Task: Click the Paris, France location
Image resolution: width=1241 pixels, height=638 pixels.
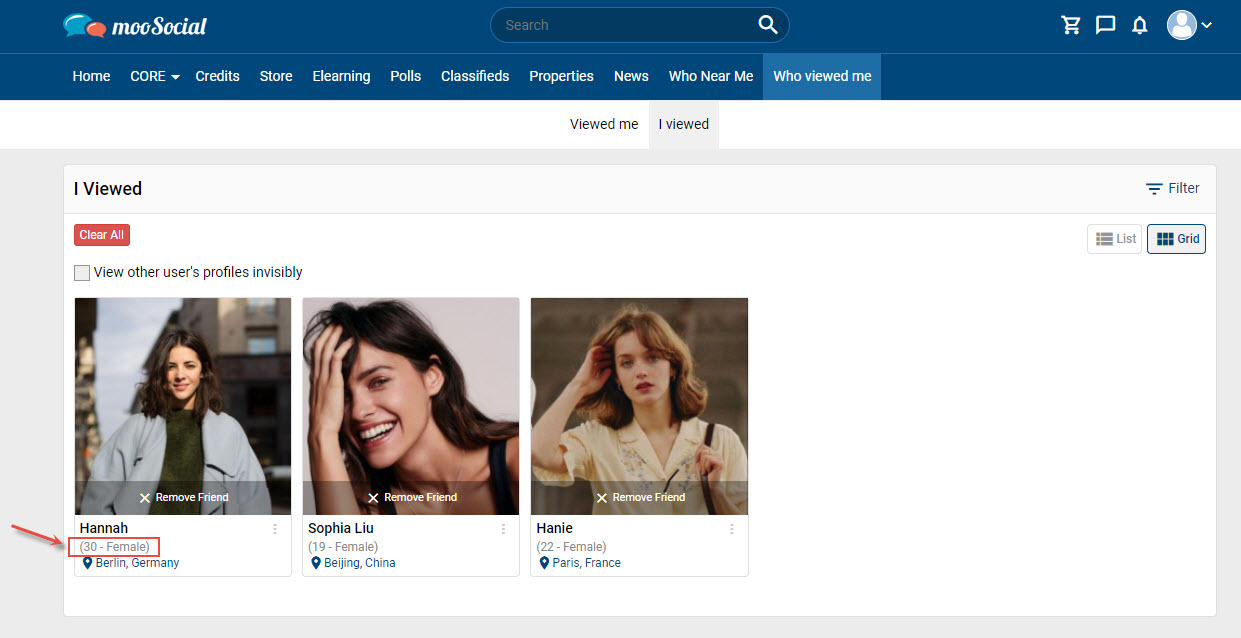Action: pos(586,563)
